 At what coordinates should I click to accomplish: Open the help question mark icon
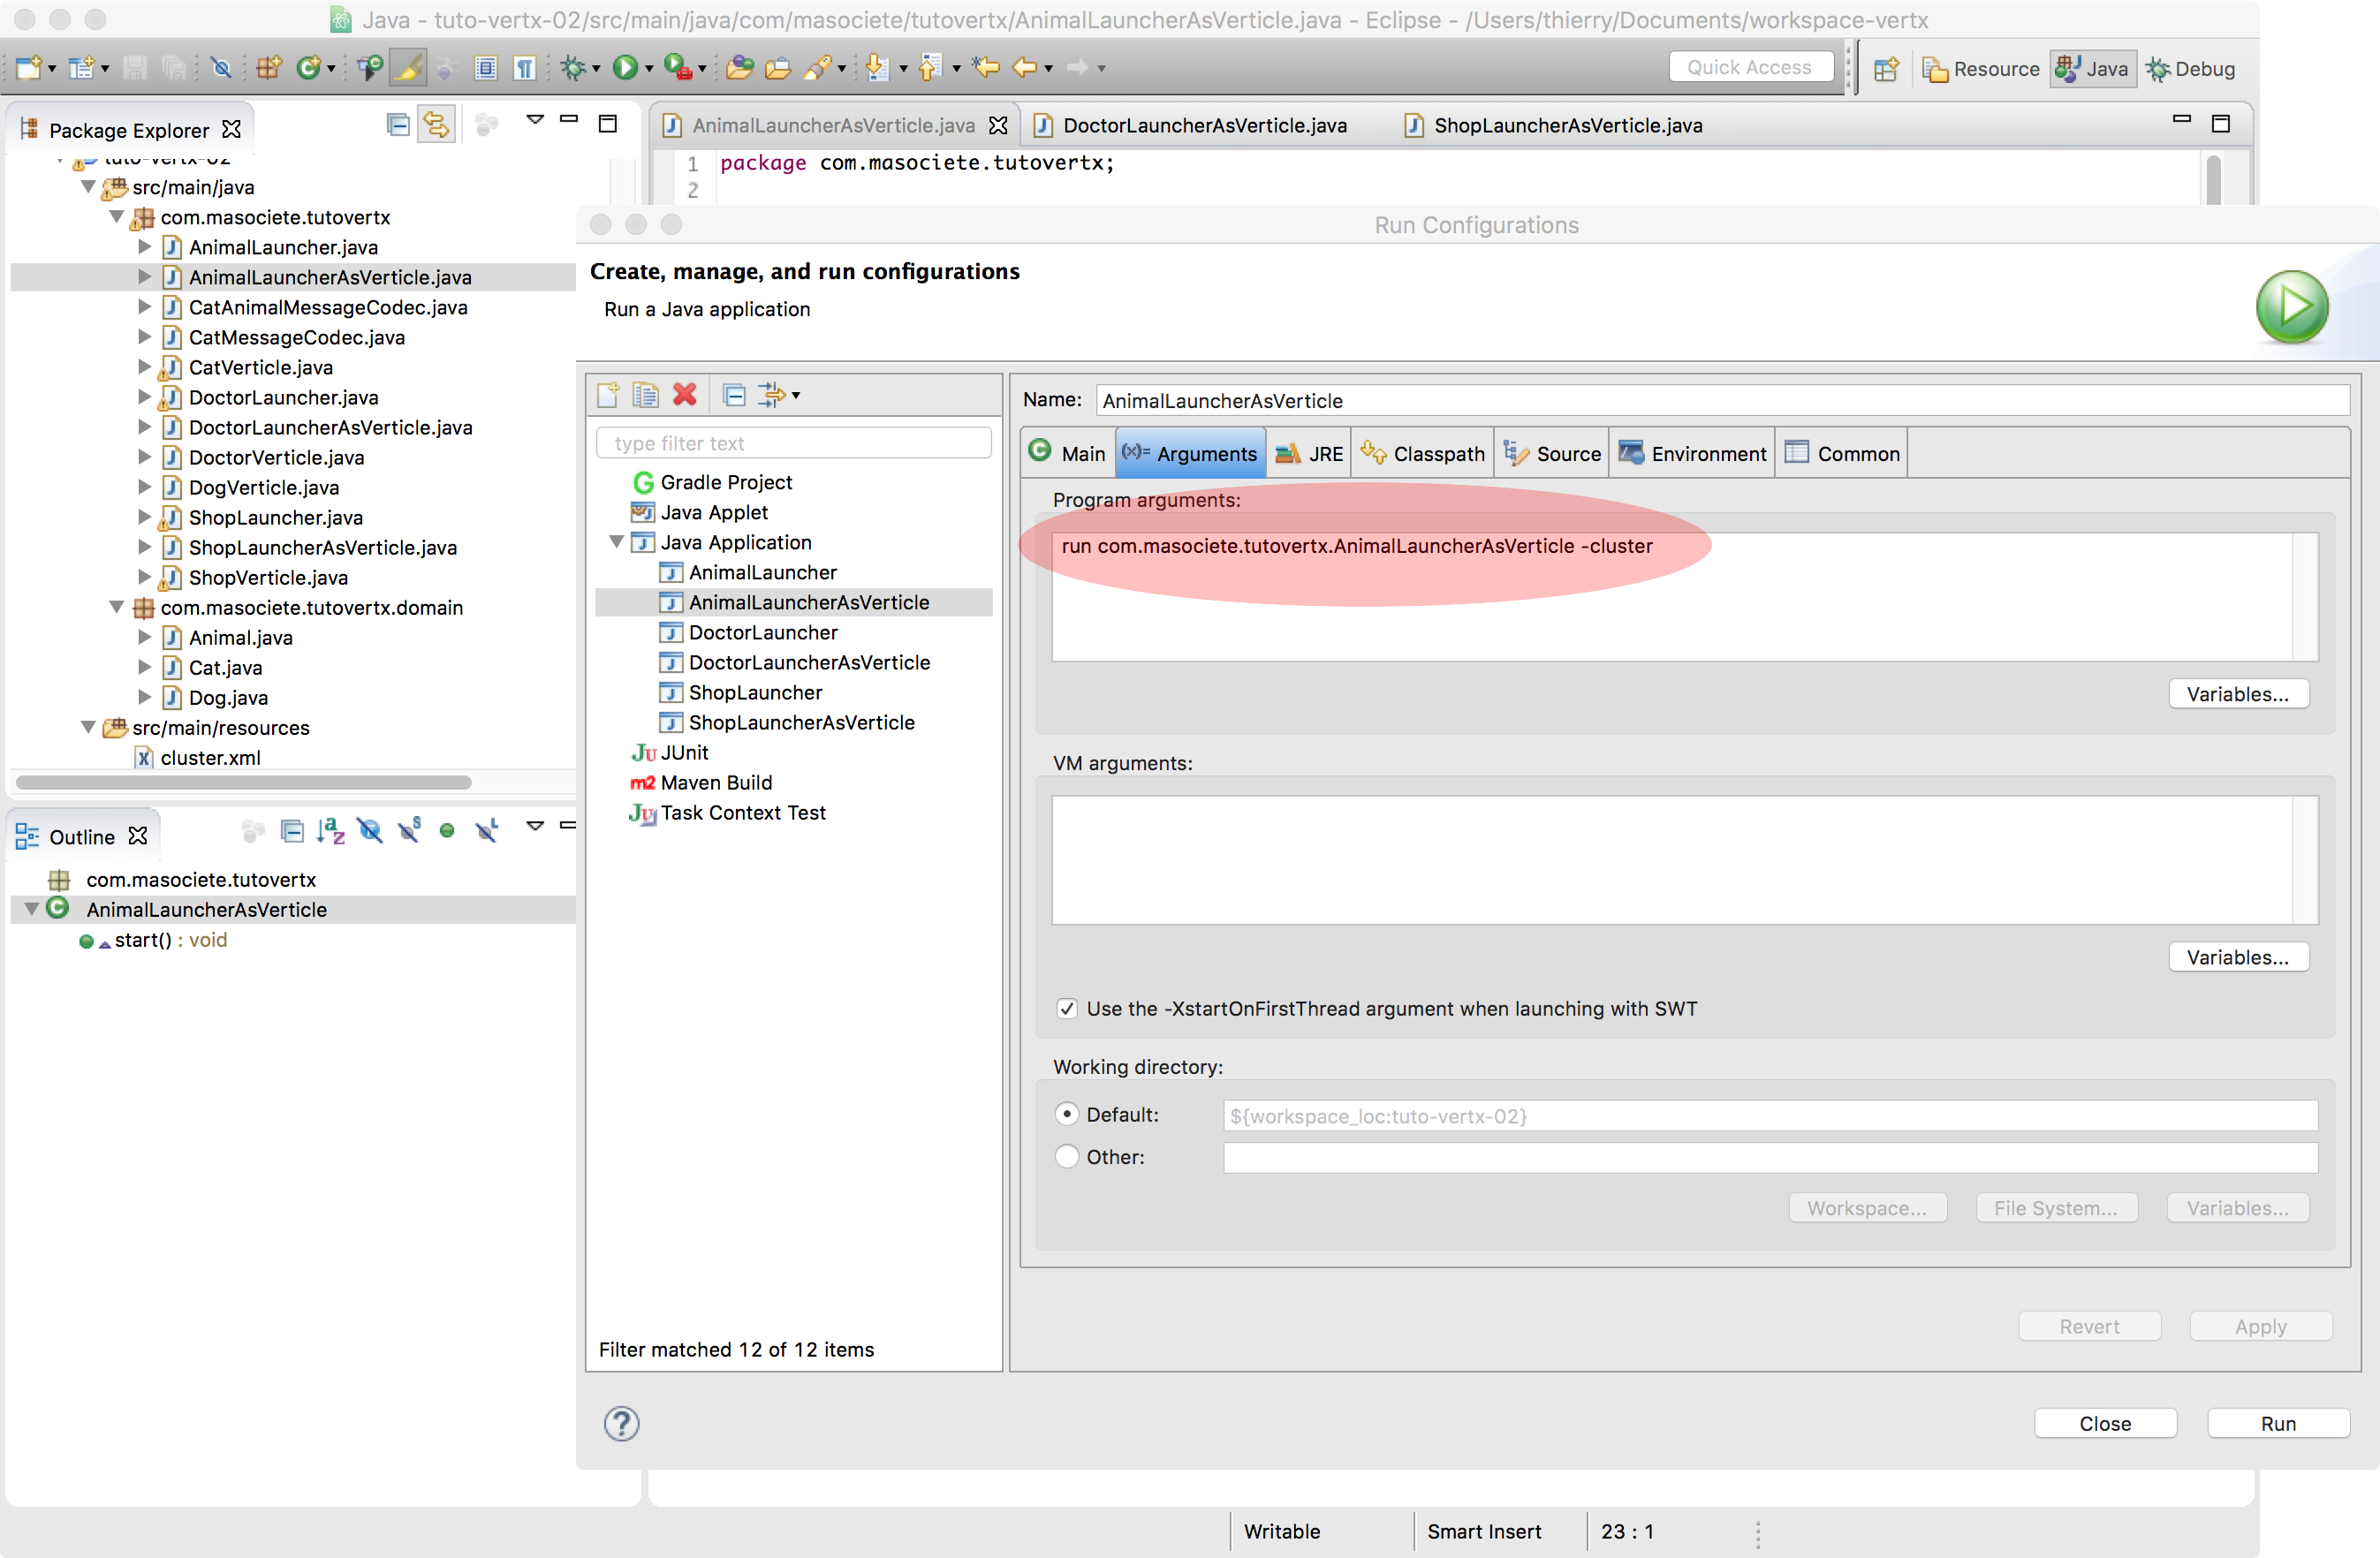(x=621, y=1423)
